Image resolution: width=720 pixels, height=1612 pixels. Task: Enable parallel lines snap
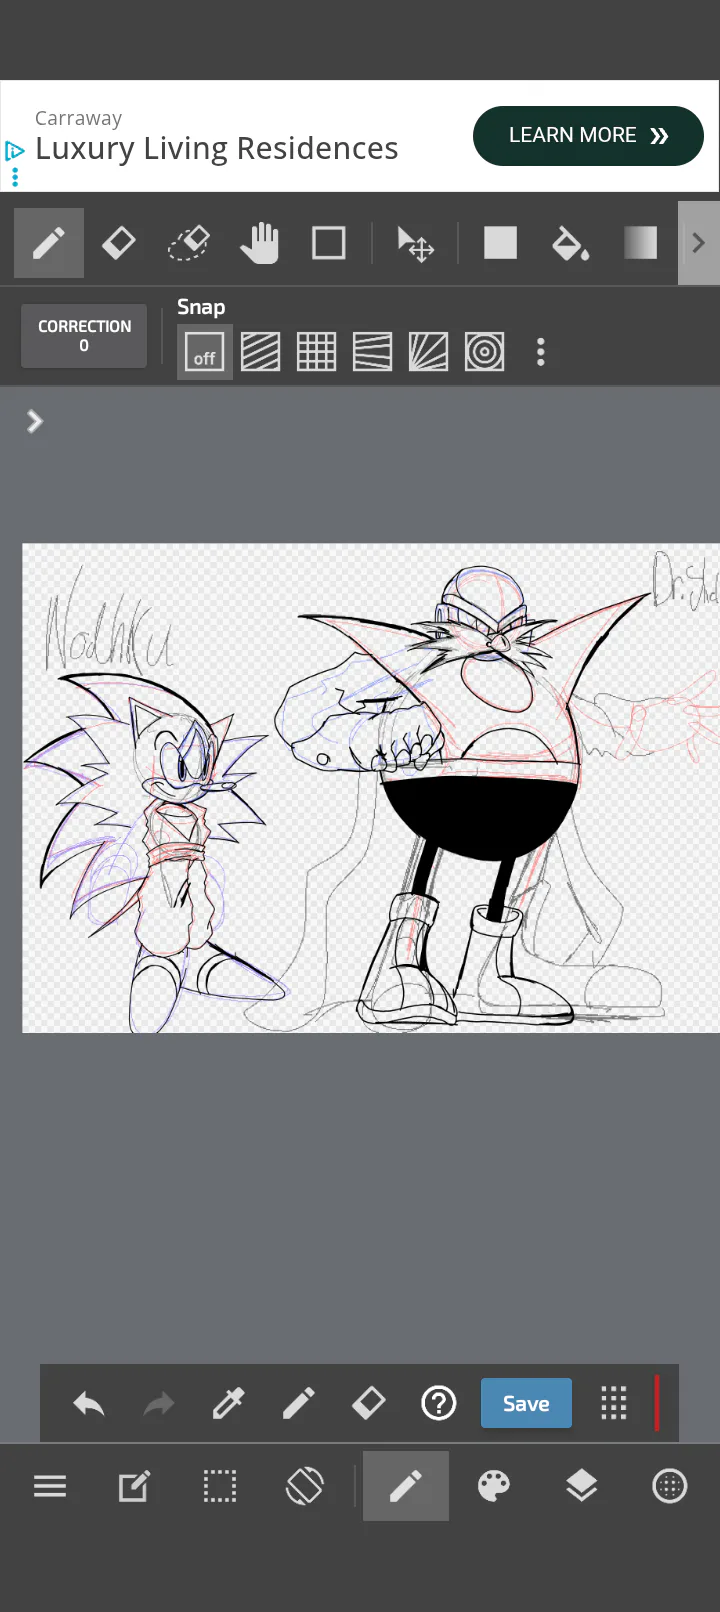(261, 352)
